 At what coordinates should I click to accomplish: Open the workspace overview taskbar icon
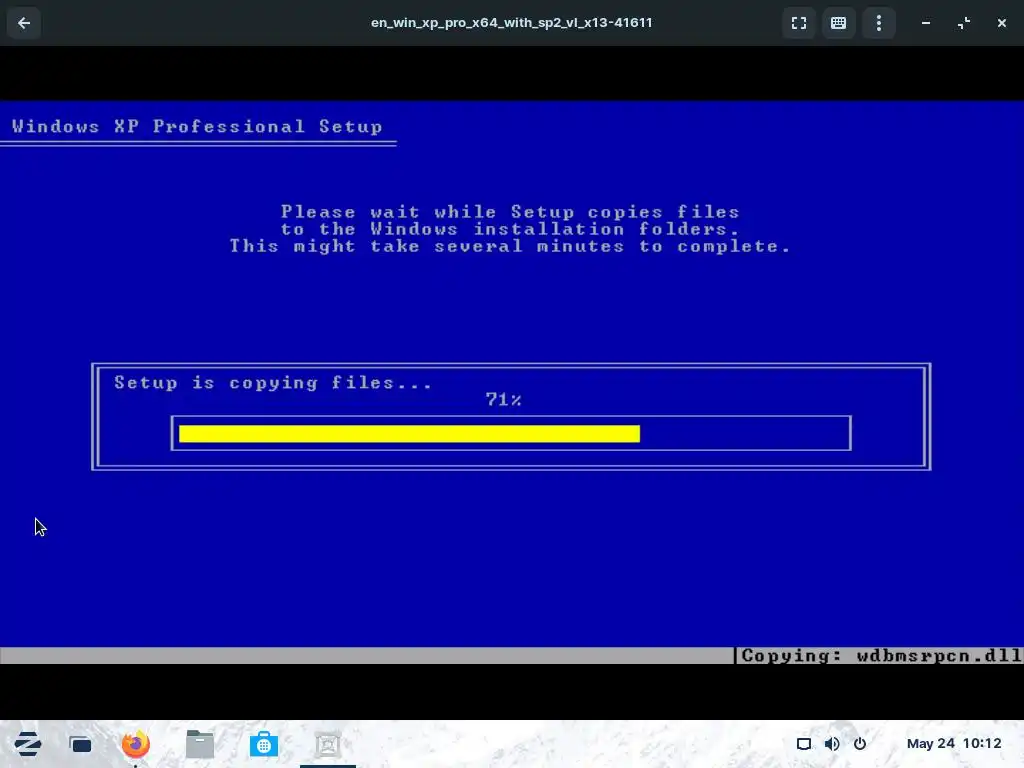point(81,744)
